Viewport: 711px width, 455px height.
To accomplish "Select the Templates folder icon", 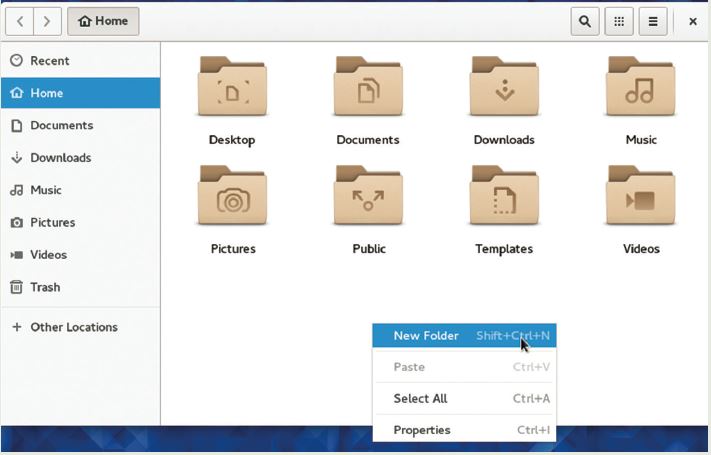I will point(504,196).
